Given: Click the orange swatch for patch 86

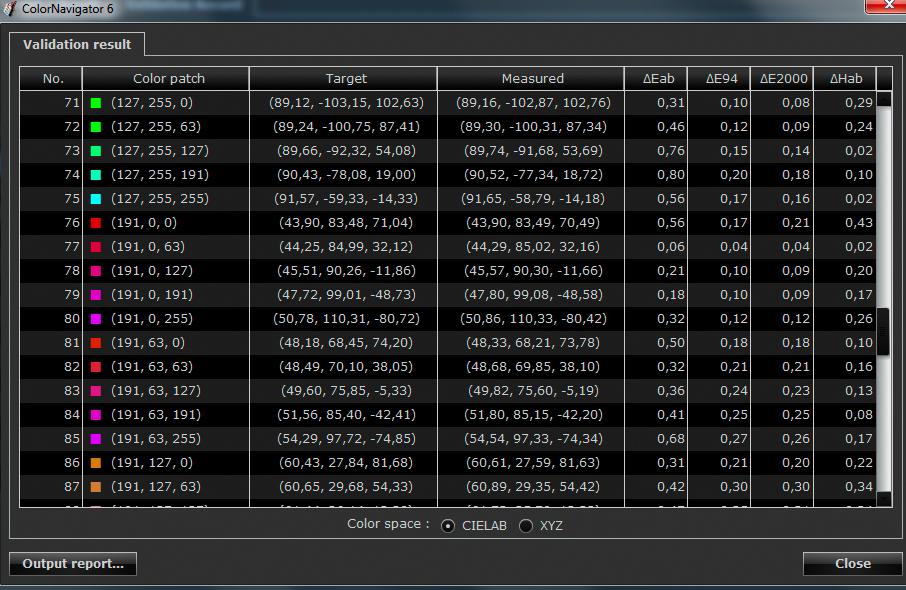Looking at the screenshot, I should [x=96, y=463].
